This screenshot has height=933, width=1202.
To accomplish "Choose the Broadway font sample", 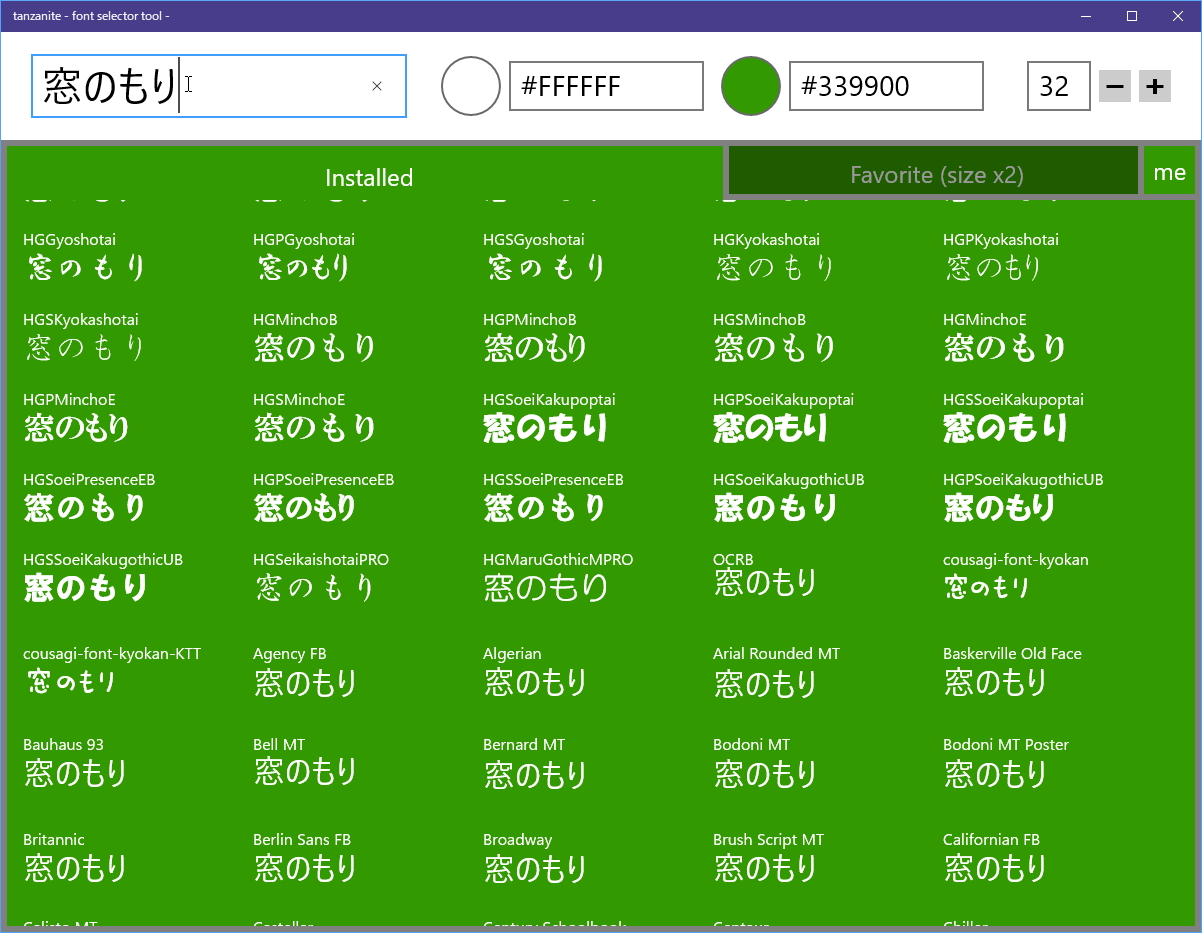I will point(535,857).
